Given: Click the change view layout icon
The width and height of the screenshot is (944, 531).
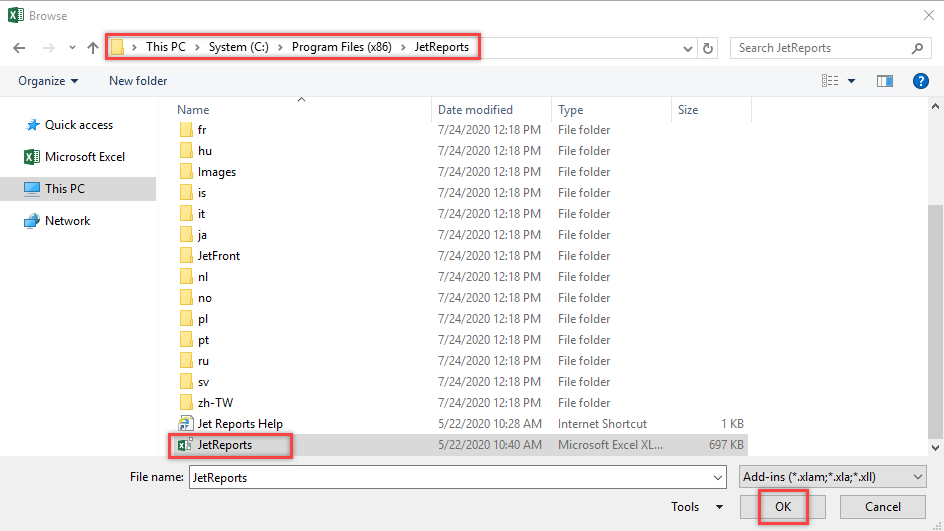Looking at the screenshot, I should click(x=830, y=81).
